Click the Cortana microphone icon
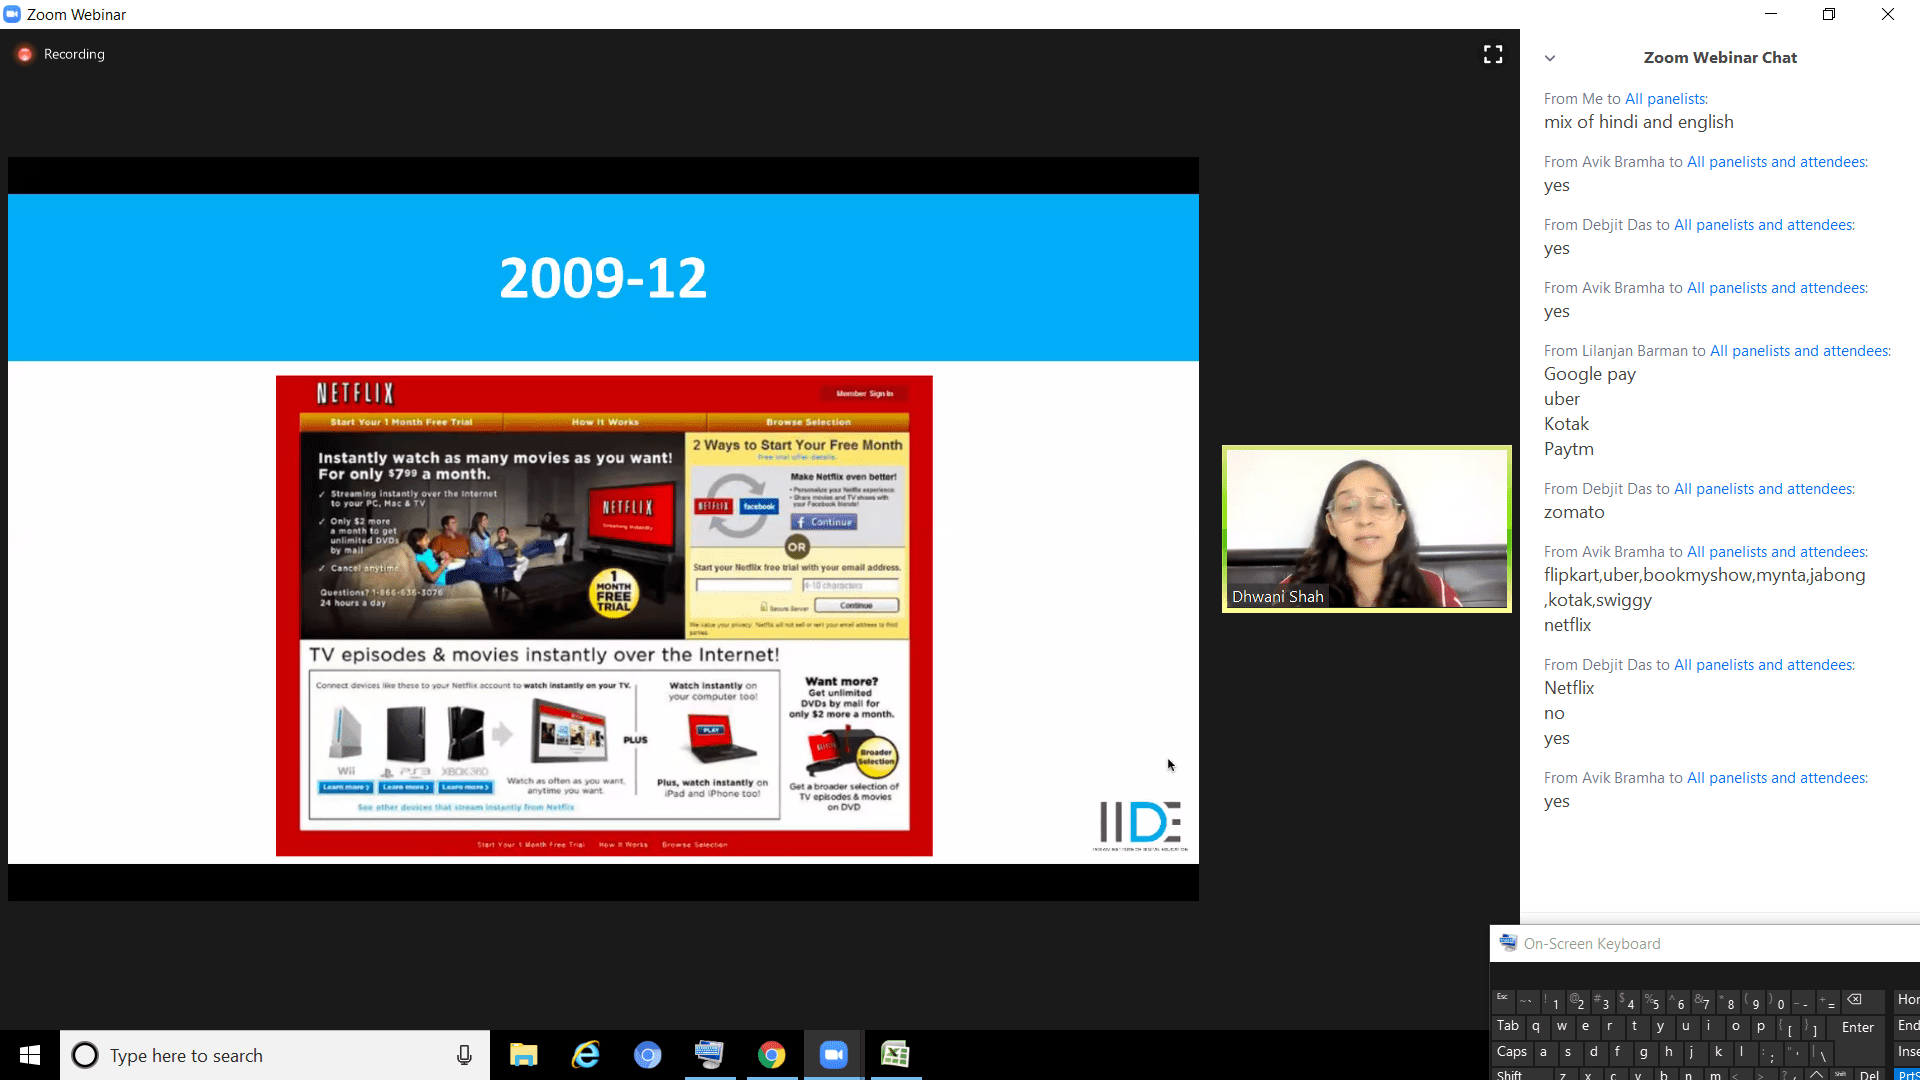The height and width of the screenshot is (1080, 1920). (464, 1055)
